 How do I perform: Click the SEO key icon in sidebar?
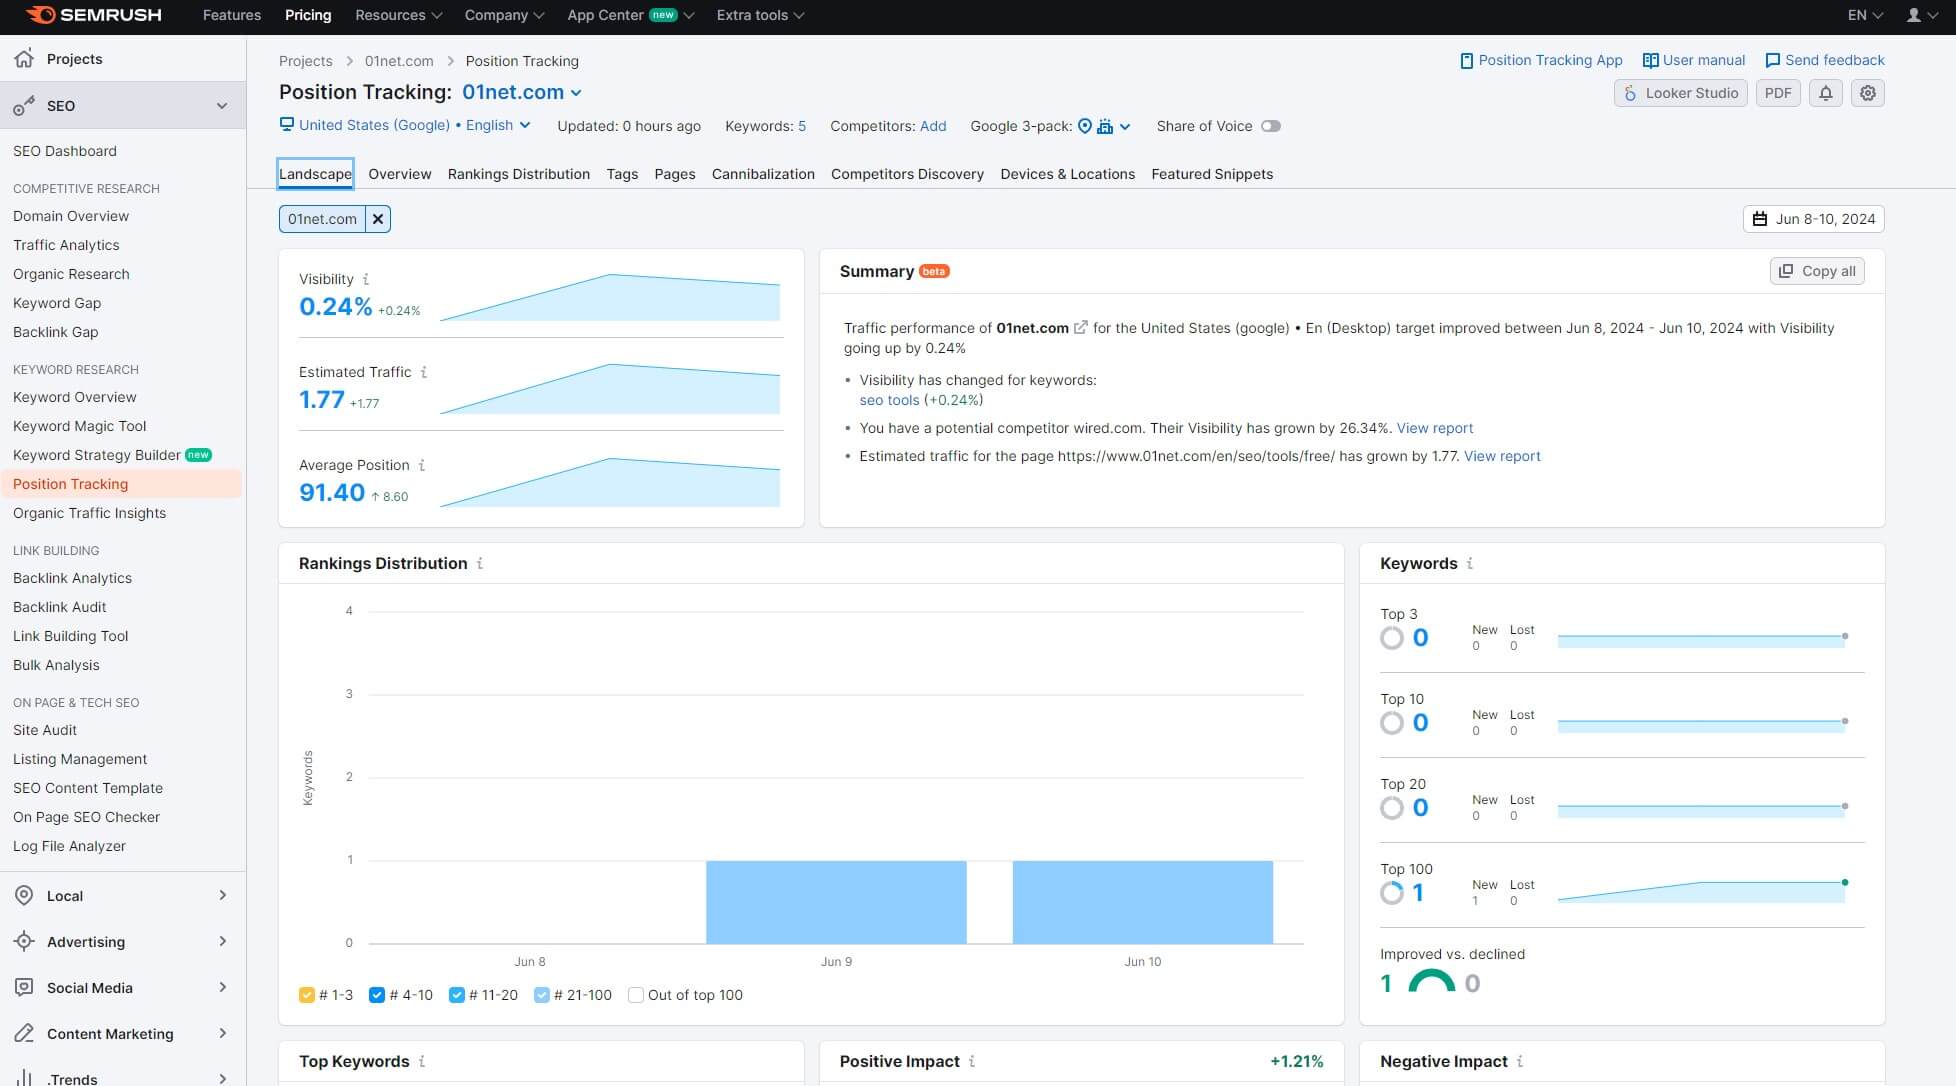[x=24, y=106]
